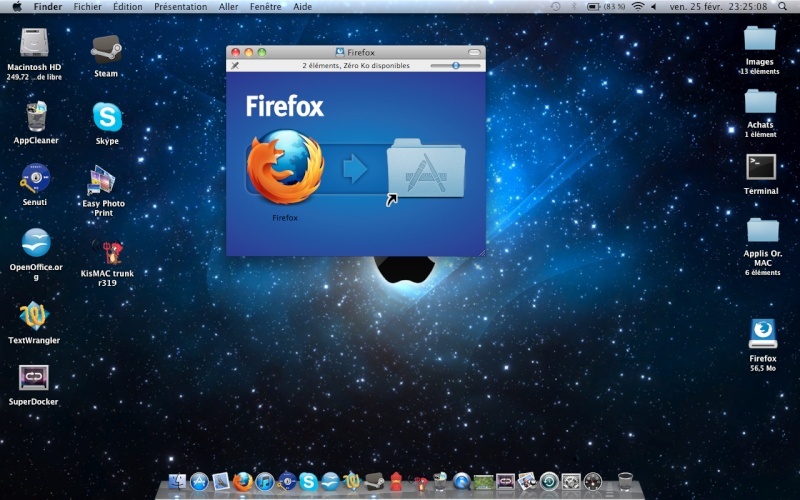Image resolution: width=800 pixels, height=500 pixels.
Task: Open System Preferences from the Dock
Action: [571, 482]
